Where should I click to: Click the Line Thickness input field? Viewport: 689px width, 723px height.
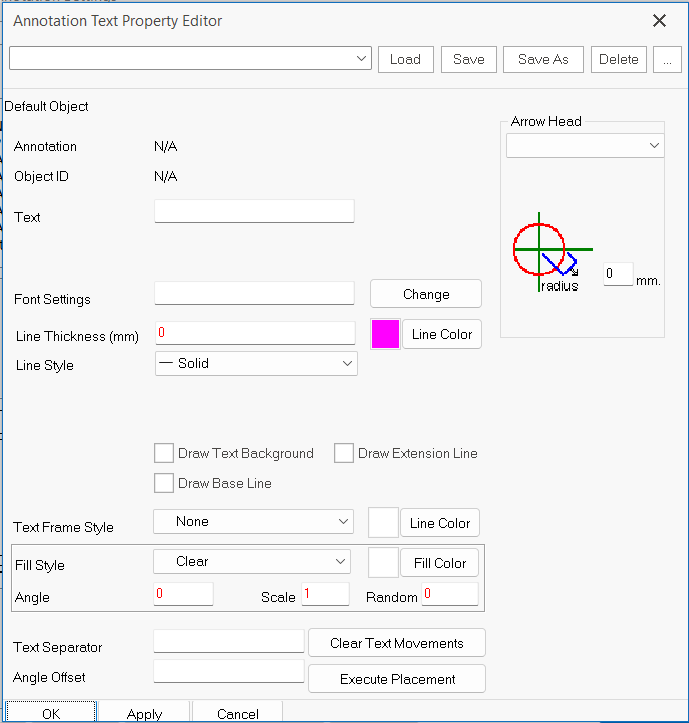coord(255,333)
